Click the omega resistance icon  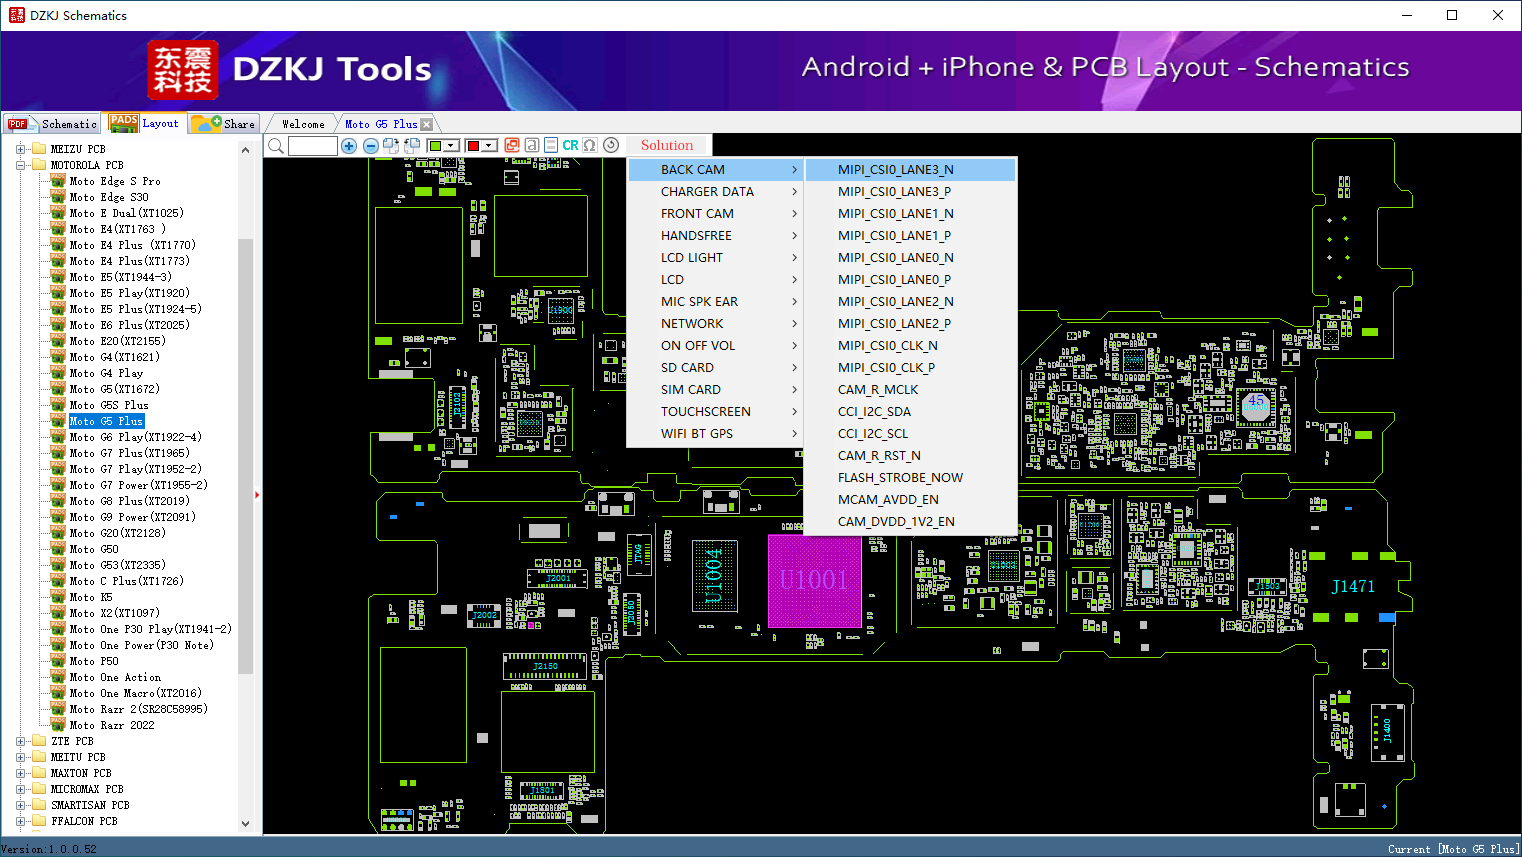pyautogui.click(x=590, y=146)
